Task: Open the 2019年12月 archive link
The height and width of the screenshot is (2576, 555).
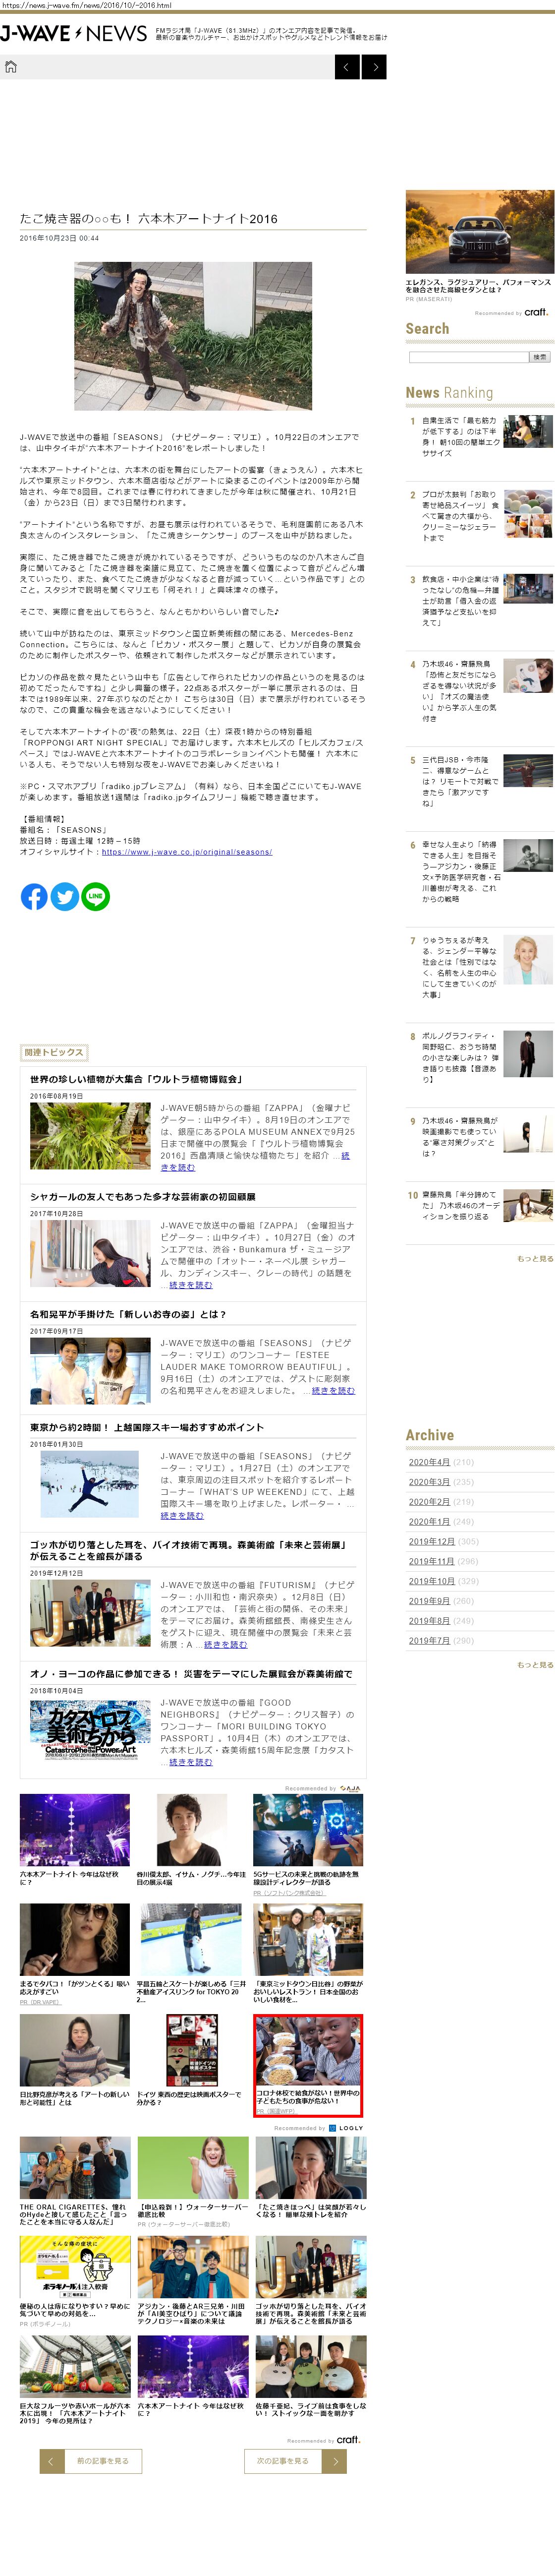Action: tap(431, 1541)
